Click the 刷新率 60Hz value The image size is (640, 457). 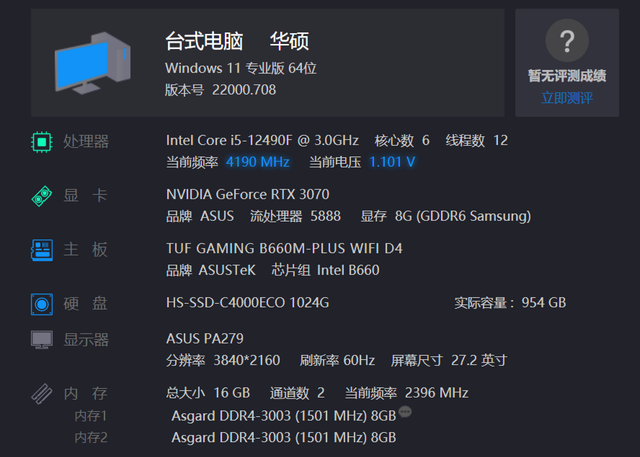337,361
